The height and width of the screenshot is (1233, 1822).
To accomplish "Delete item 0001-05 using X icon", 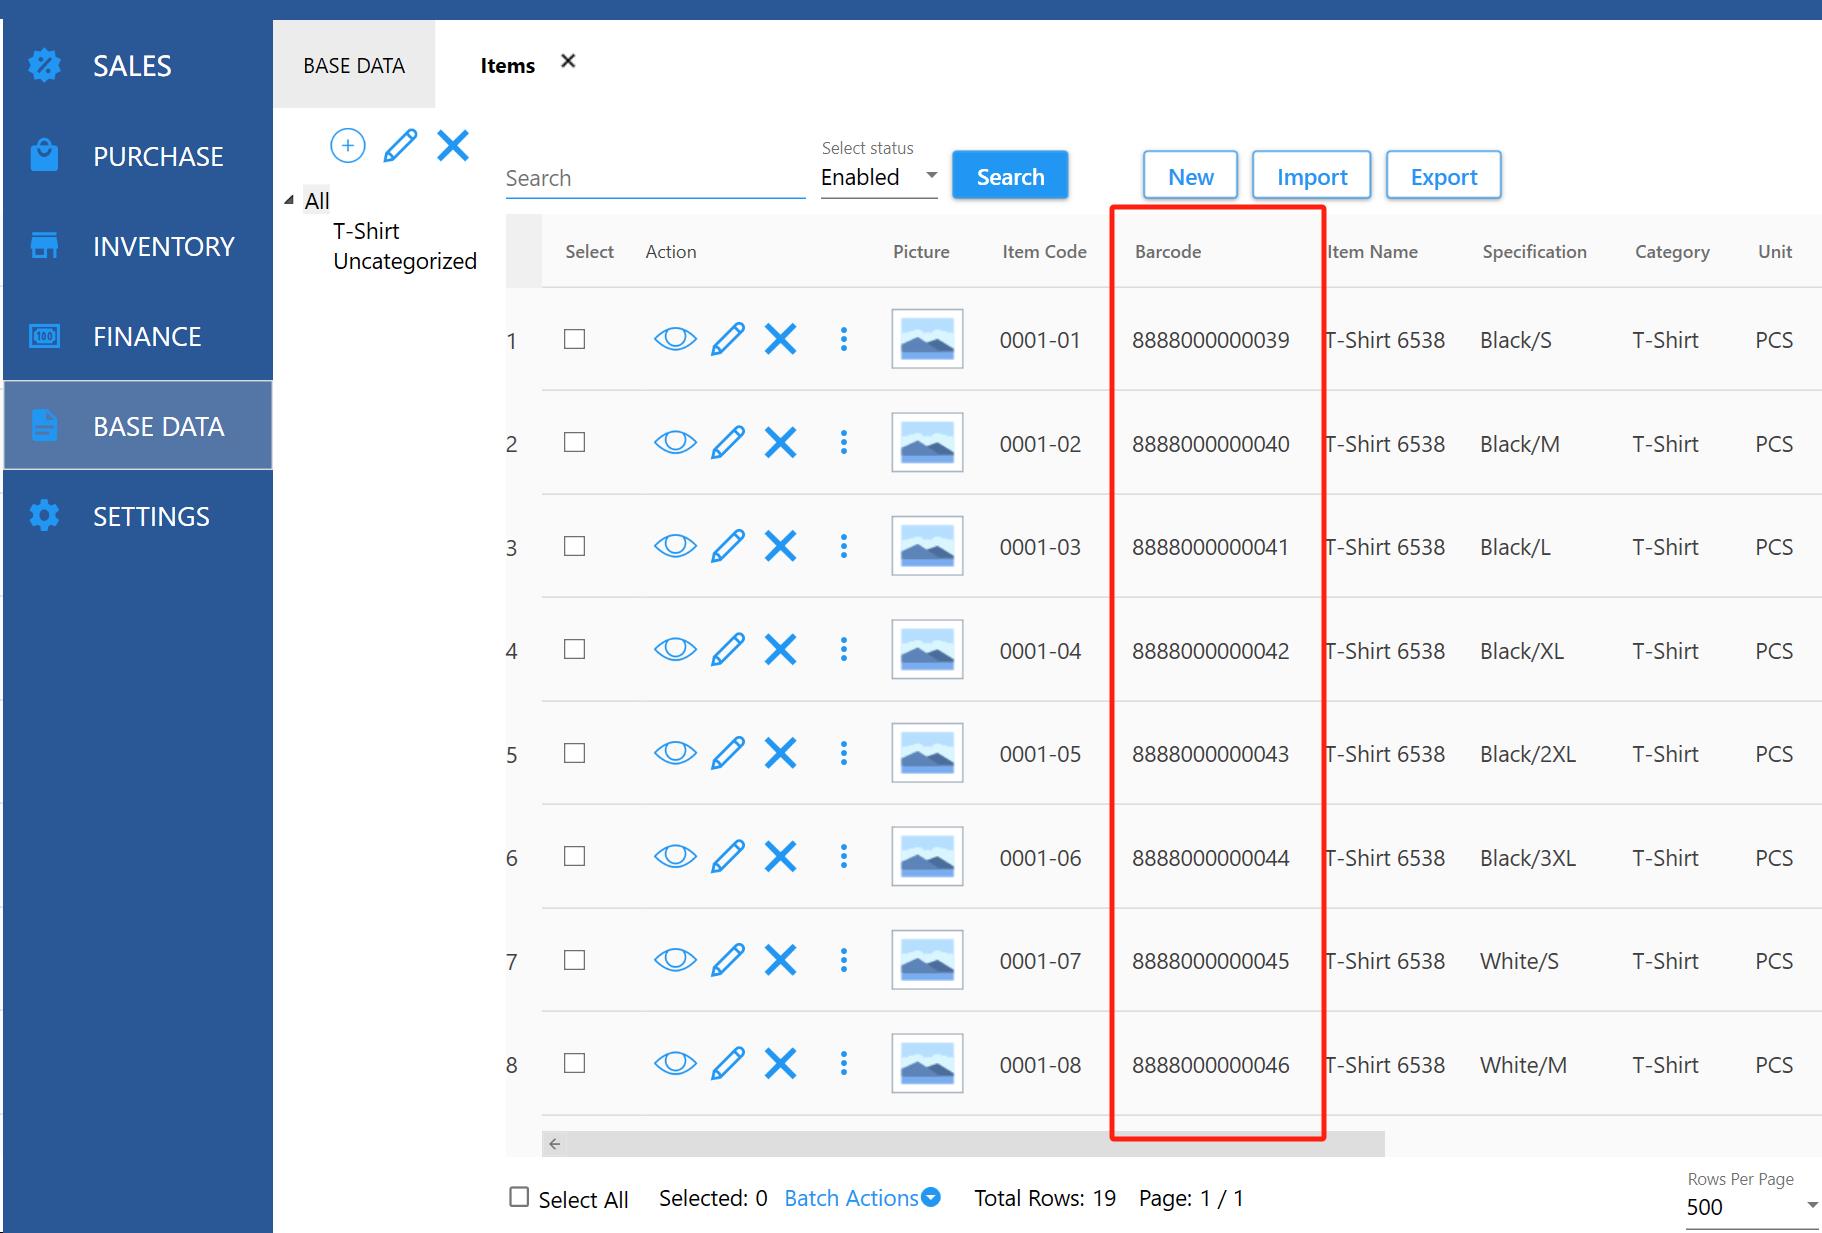I will click(780, 754).
